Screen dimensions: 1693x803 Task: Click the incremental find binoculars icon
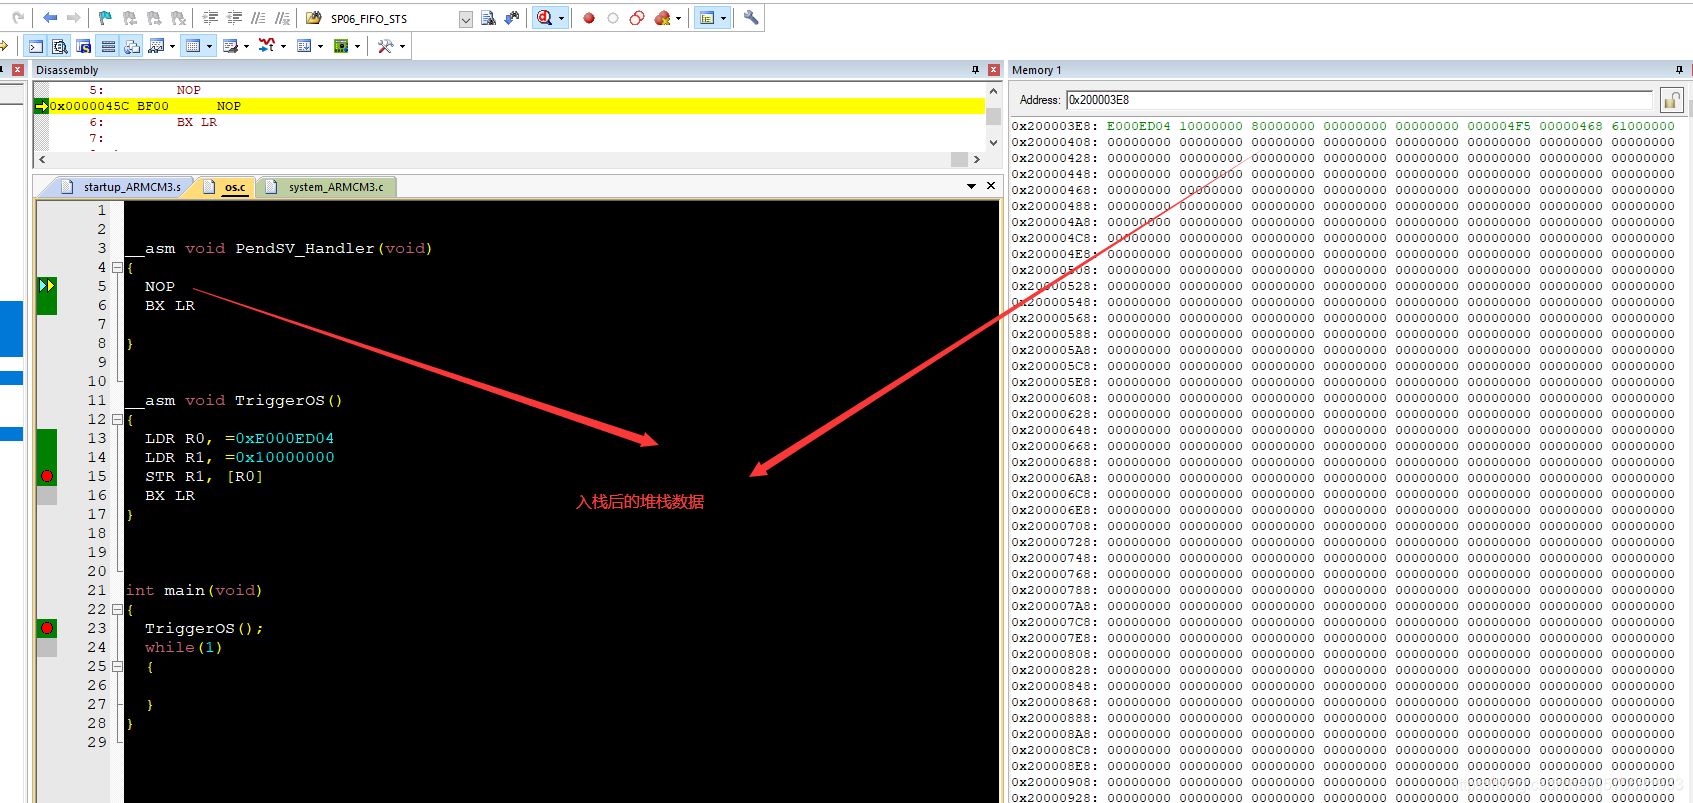click(512, 18)
